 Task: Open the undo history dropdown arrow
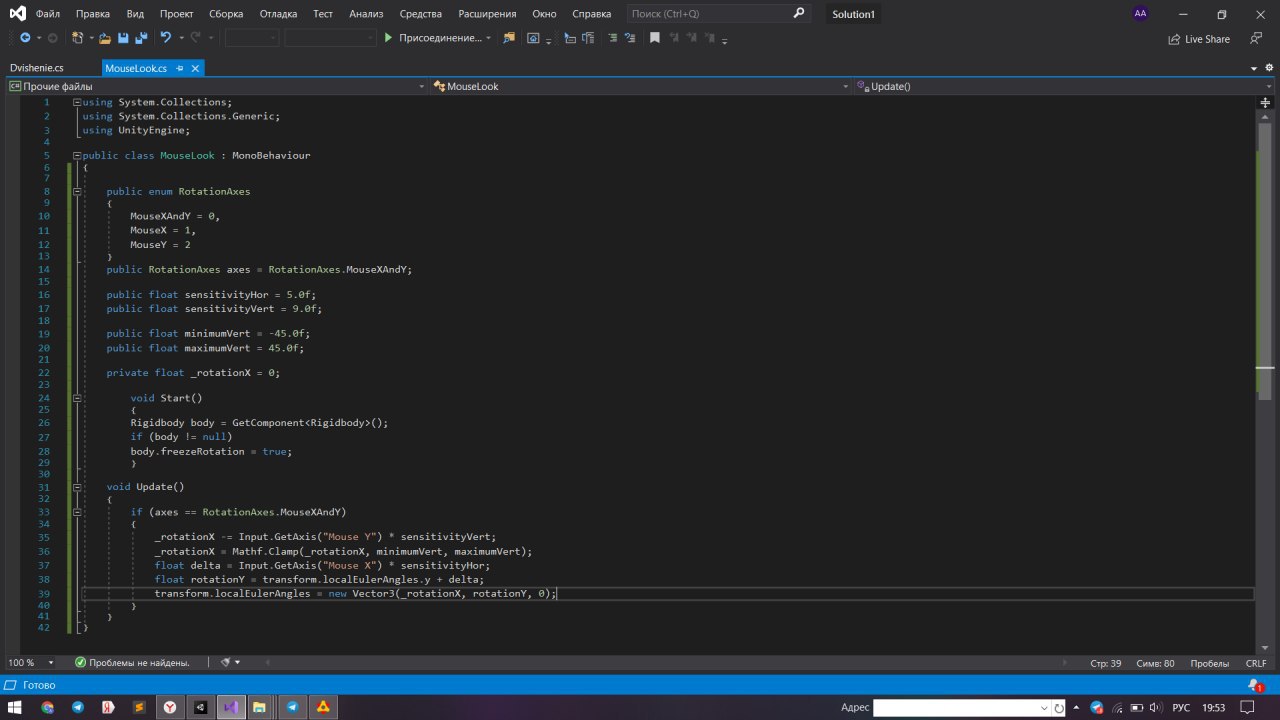(x=180, y=38)
